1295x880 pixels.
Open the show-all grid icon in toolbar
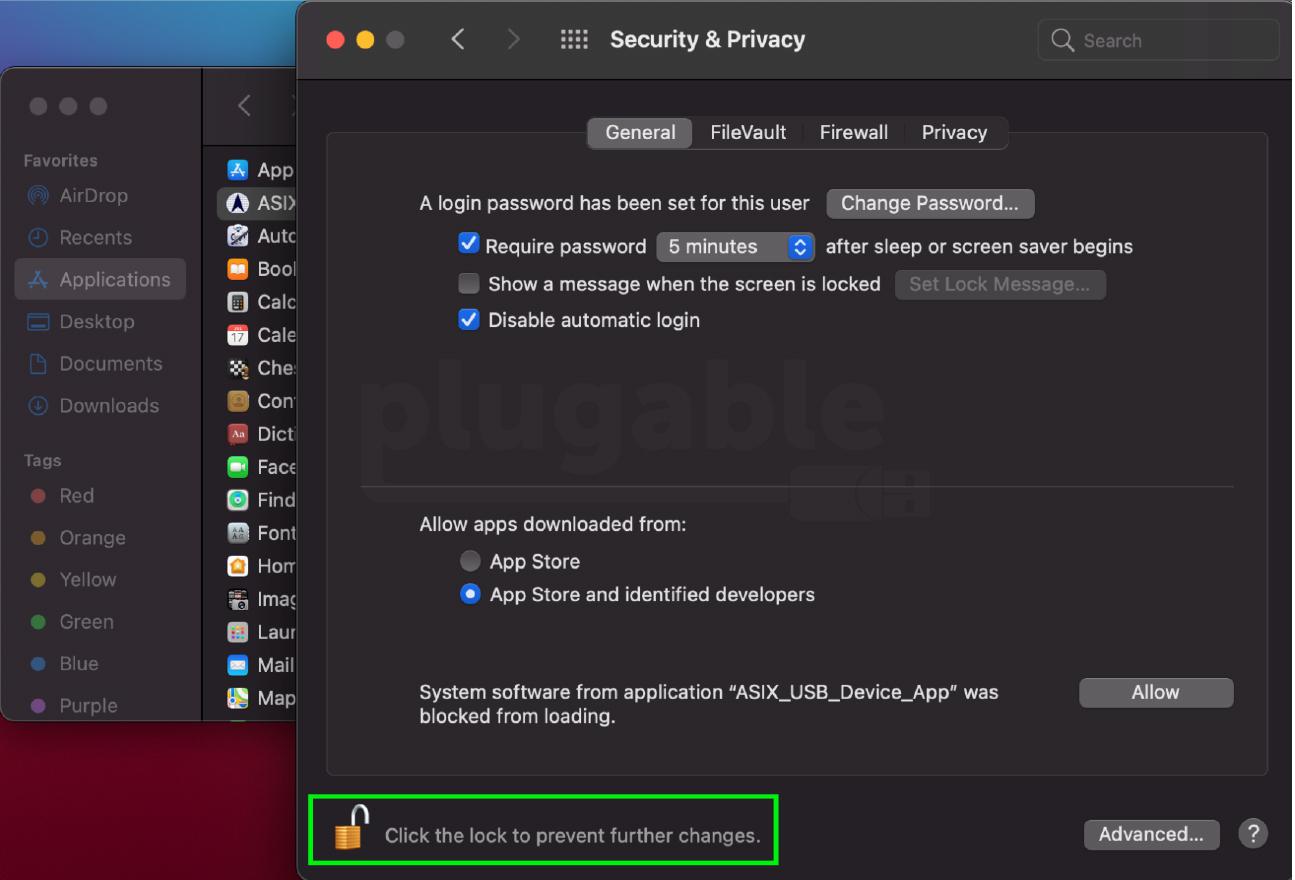click(x=574, y=40)
